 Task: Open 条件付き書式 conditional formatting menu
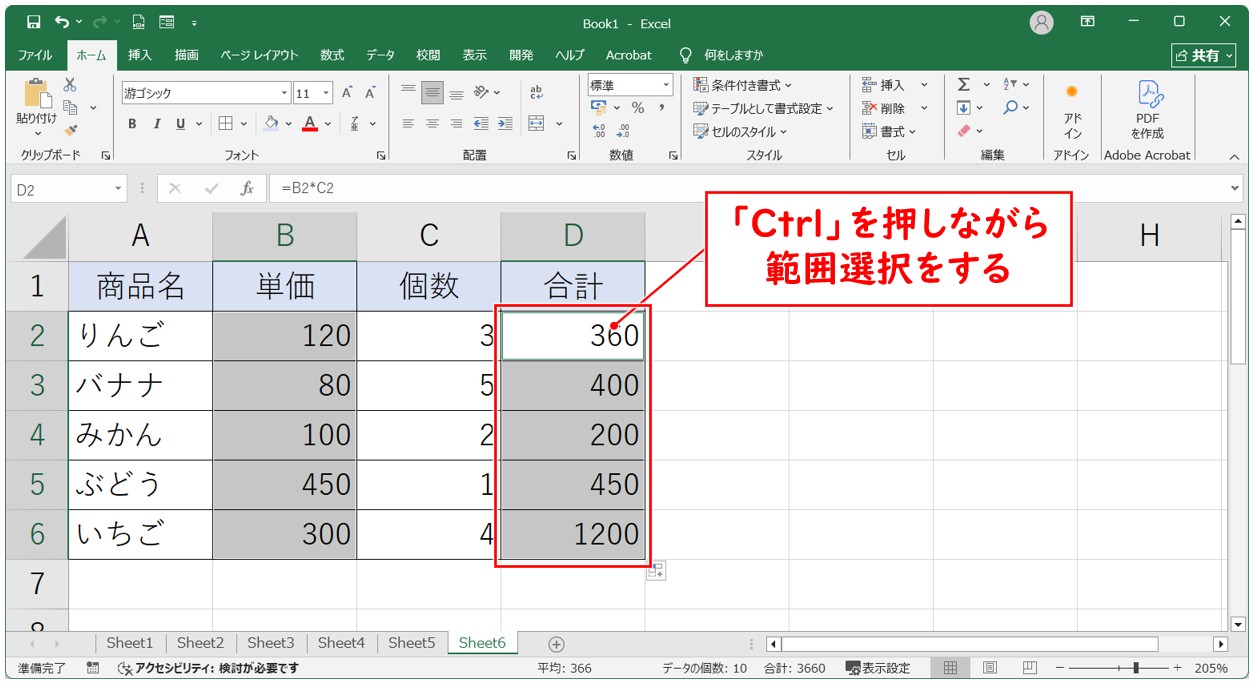tap(742, 85)
